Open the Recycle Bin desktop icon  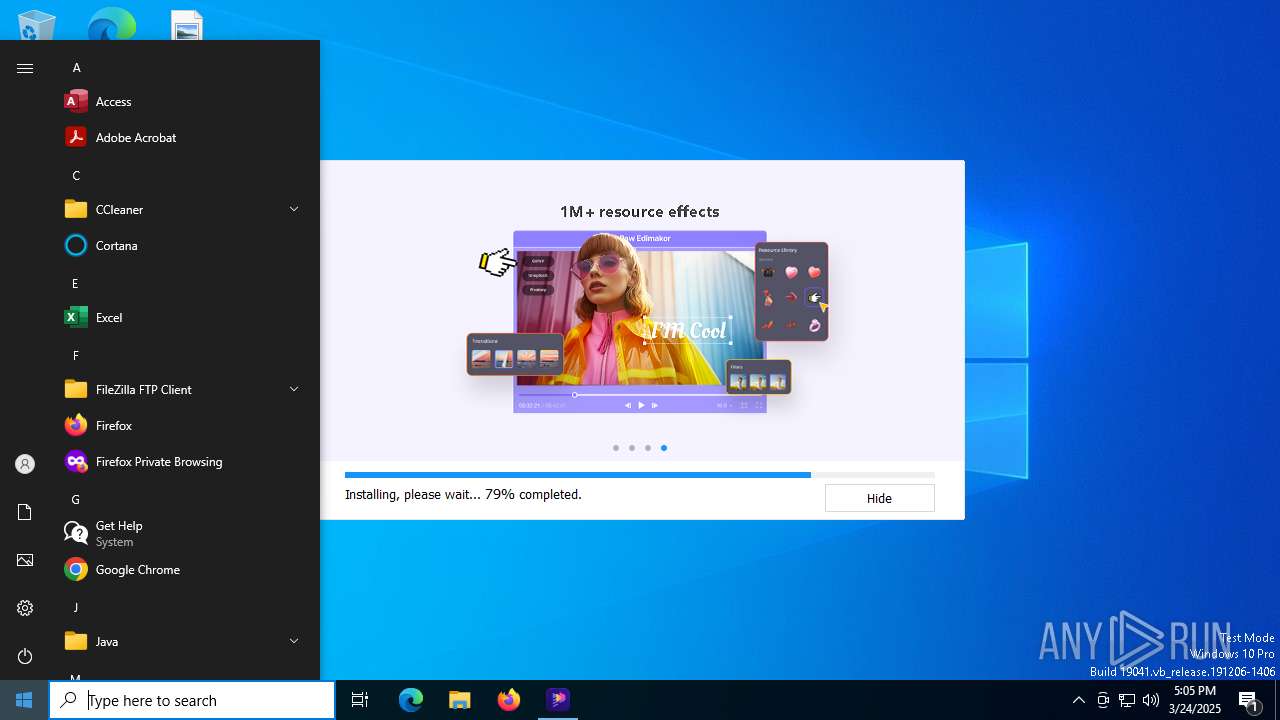point(37,25)
